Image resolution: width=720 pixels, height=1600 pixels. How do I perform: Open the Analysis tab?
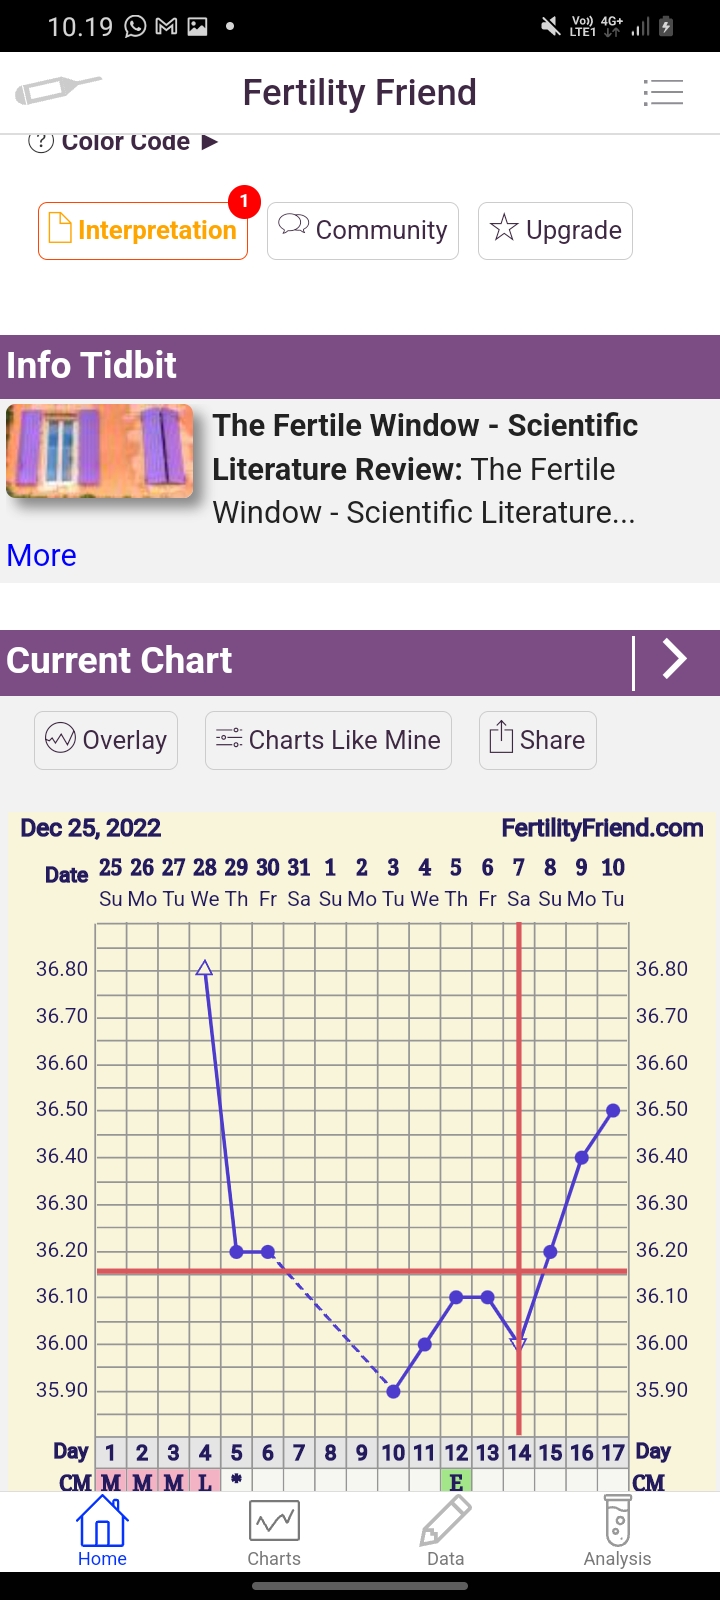click(617, 1531)
